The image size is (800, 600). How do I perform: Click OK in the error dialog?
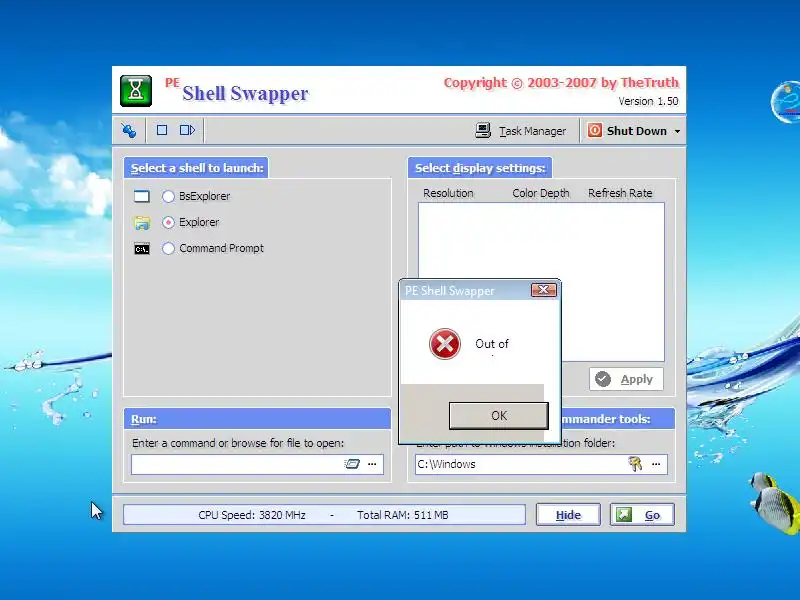coord(498,416)
